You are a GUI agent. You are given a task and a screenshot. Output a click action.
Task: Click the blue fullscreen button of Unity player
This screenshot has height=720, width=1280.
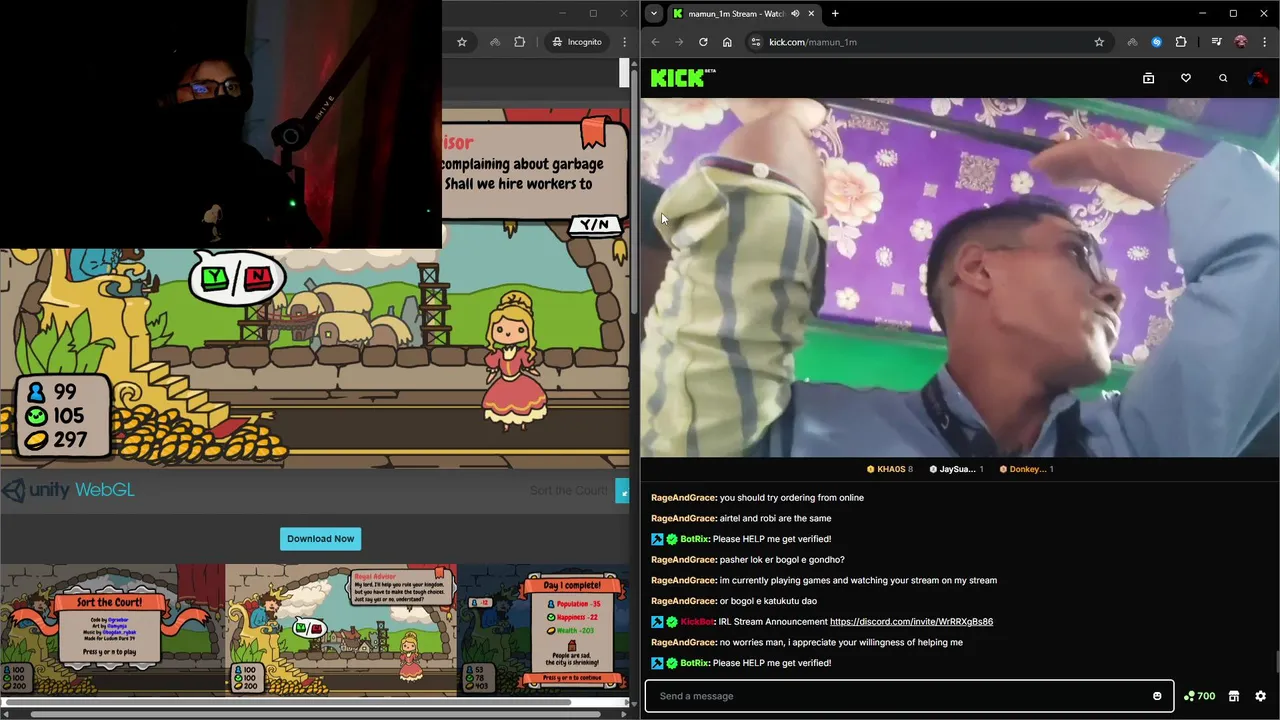pyautogui.click(x=622, y=490)
